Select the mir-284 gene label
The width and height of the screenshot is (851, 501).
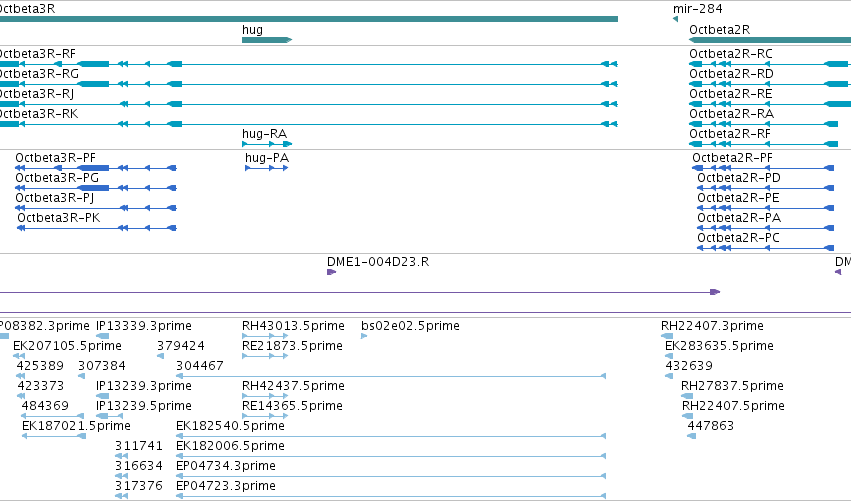click(697, 9)
